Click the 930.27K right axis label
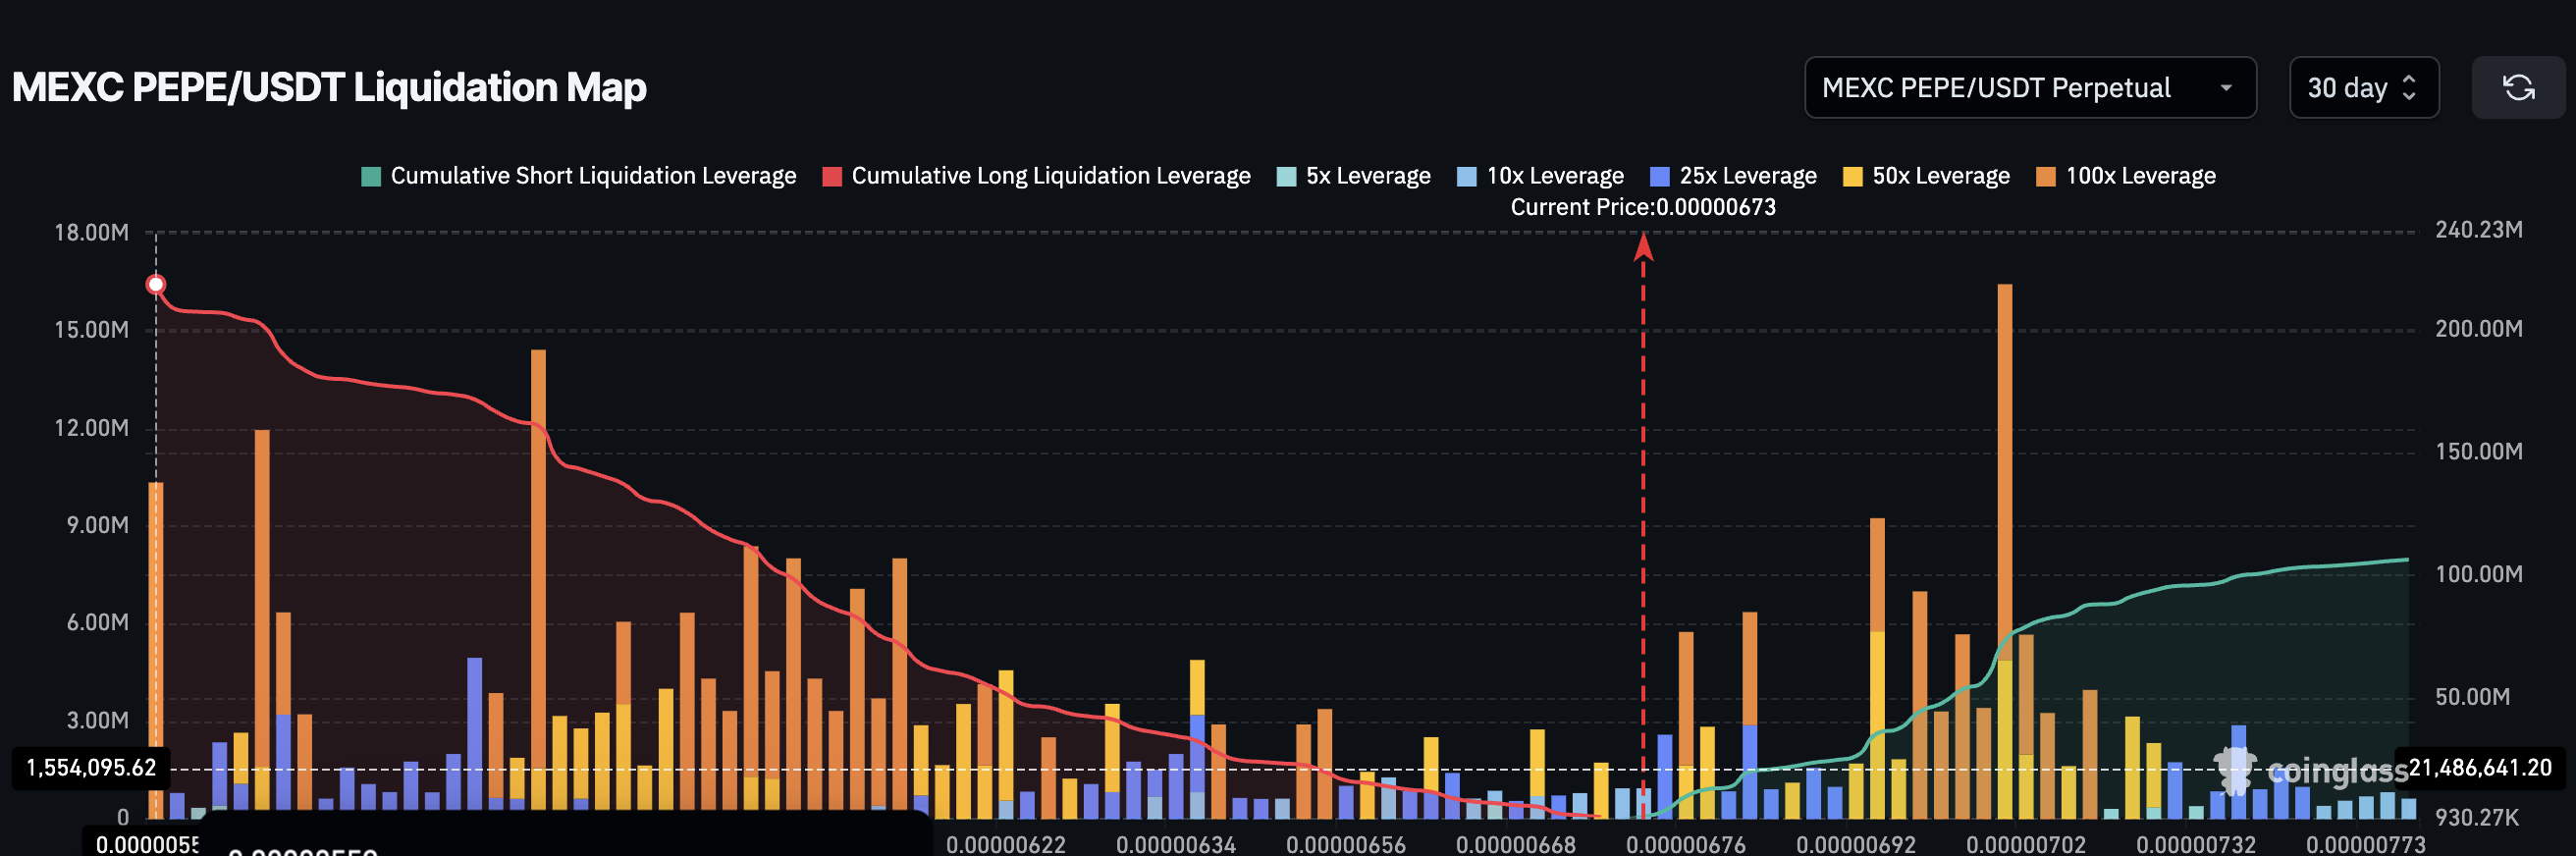Viewport: 2576px width, 856px height. pos(2477,818)
